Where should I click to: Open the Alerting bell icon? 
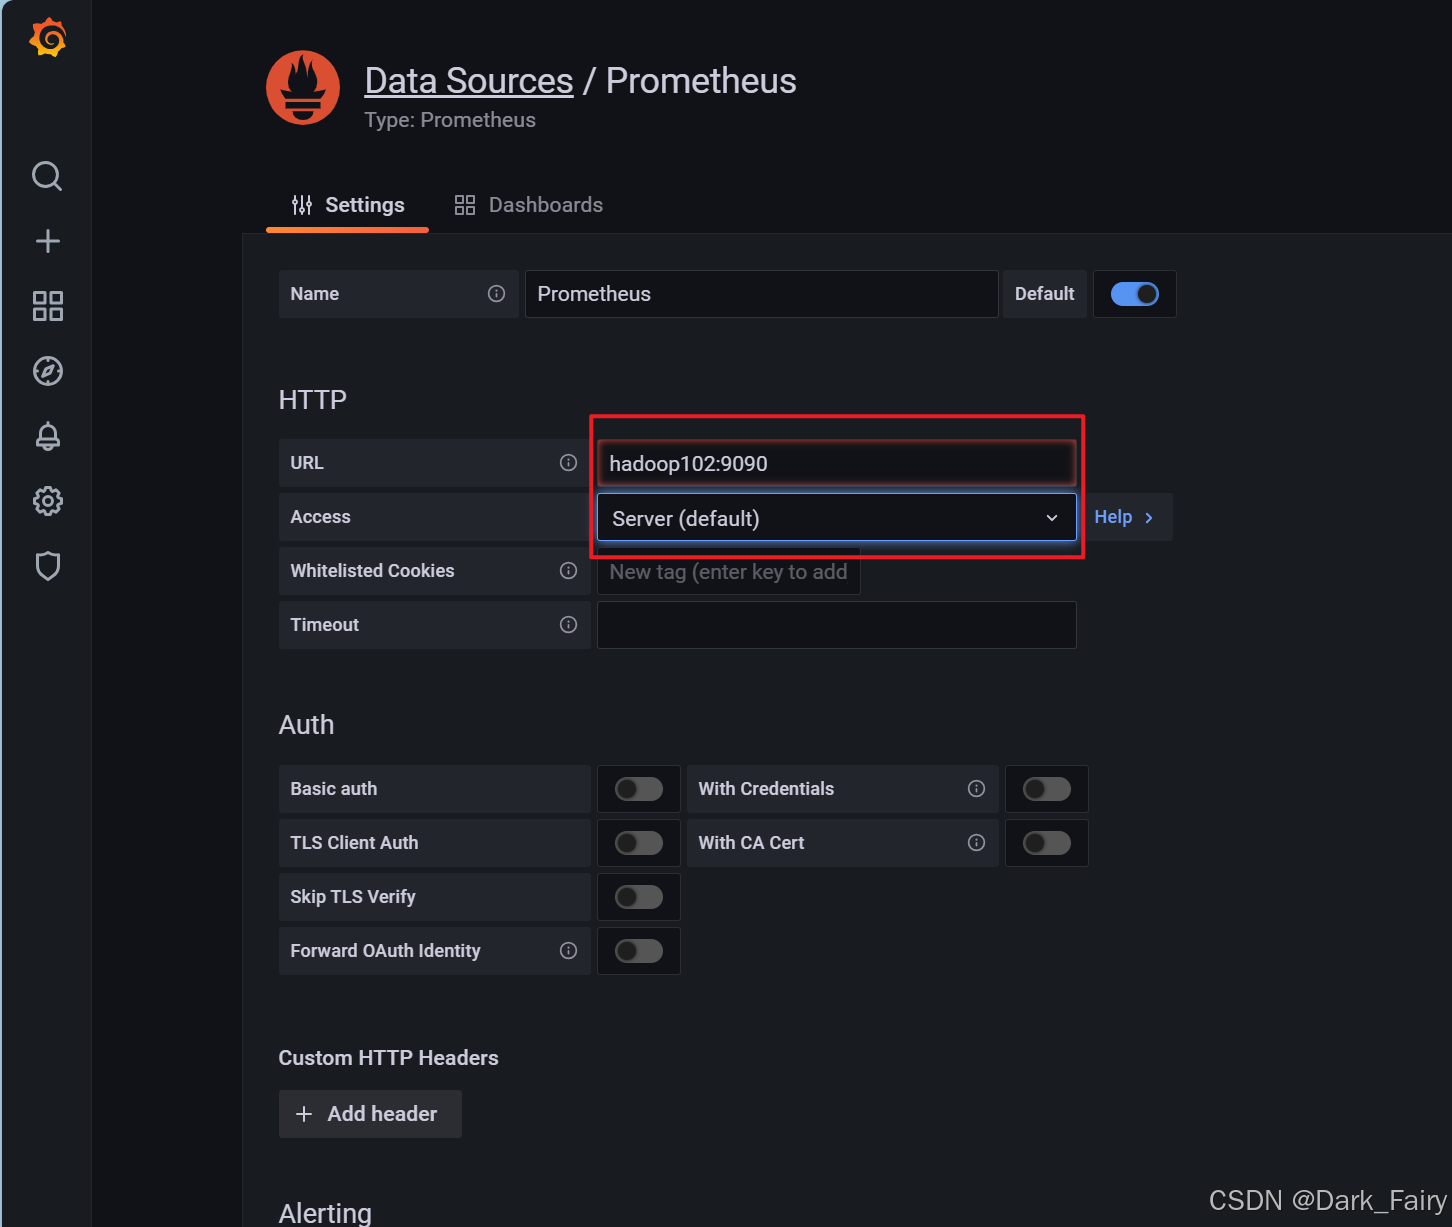[x=47, y=436]
